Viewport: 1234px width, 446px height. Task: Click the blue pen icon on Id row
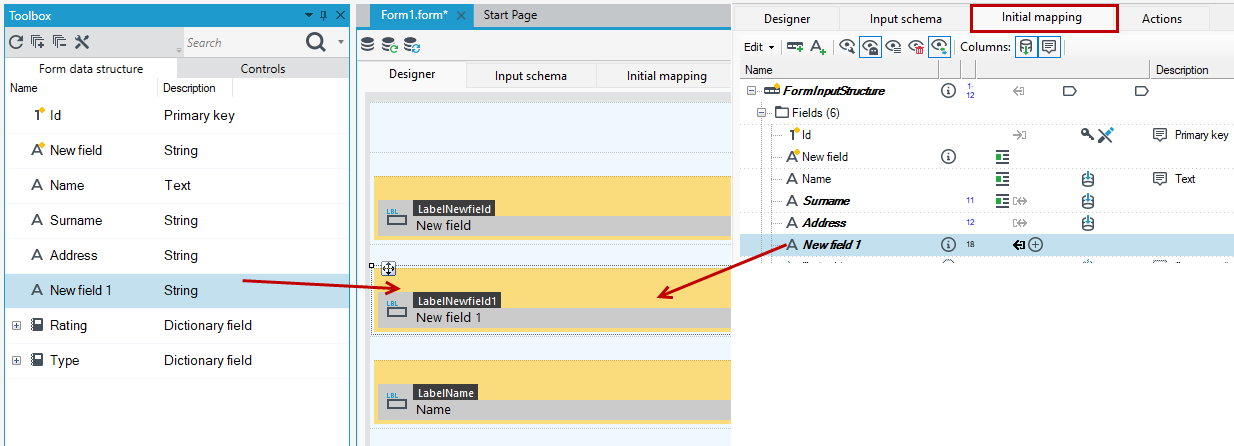click(x=1105, y=135)
